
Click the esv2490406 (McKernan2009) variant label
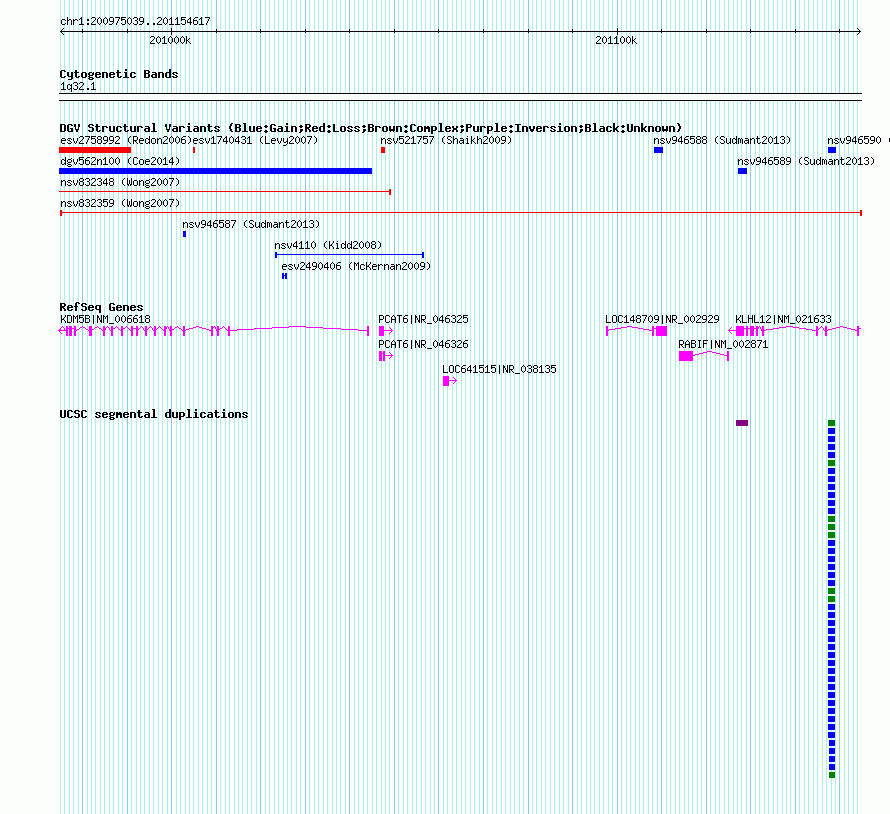tap(356, 266)
